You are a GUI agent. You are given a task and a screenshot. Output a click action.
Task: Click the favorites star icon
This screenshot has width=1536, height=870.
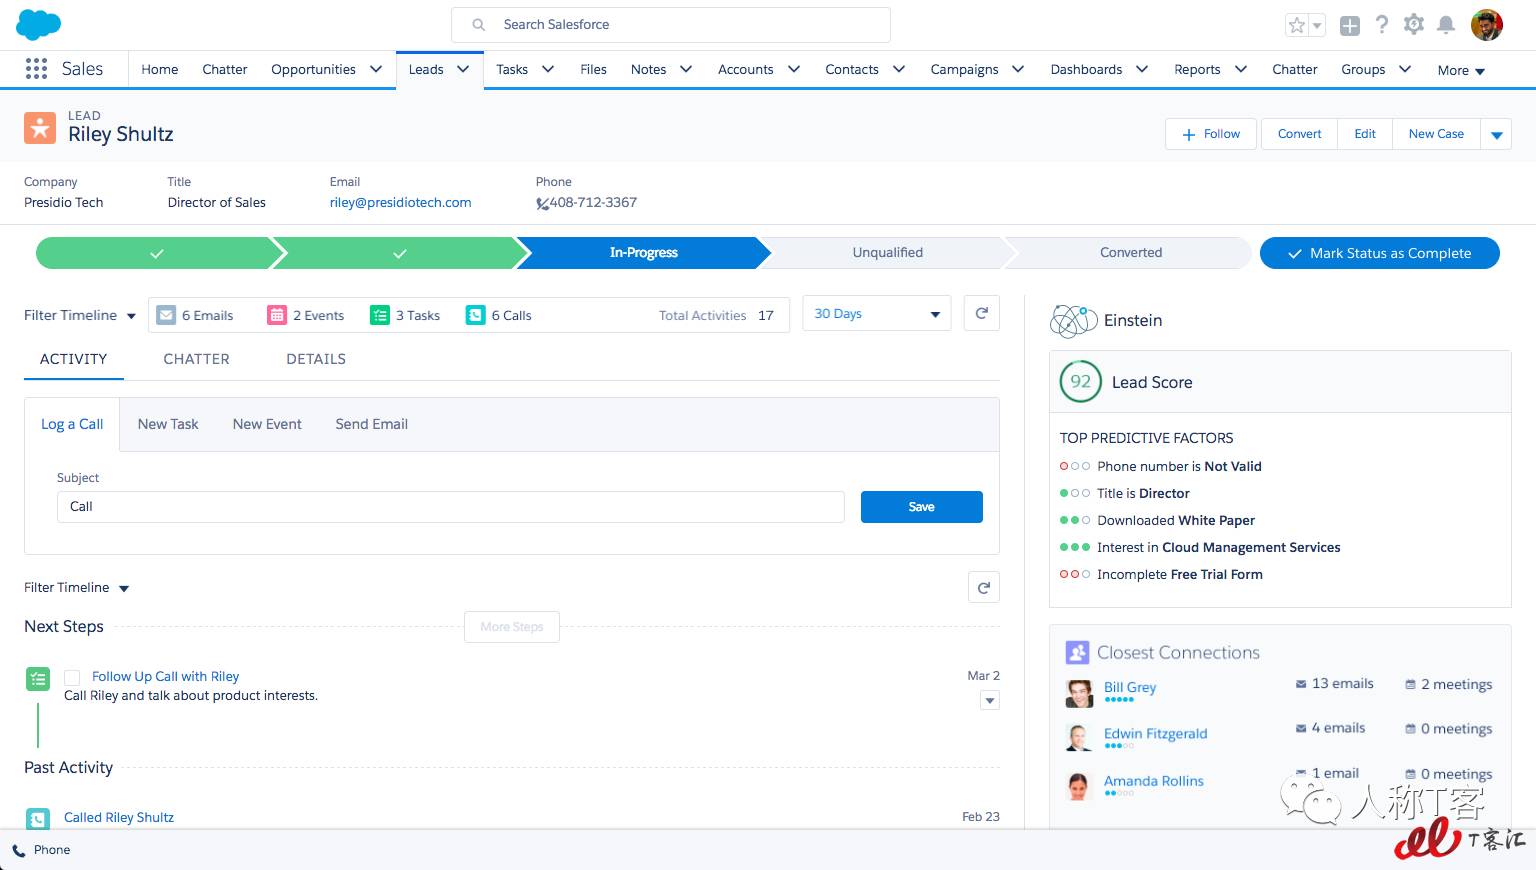pos(1297,26)
